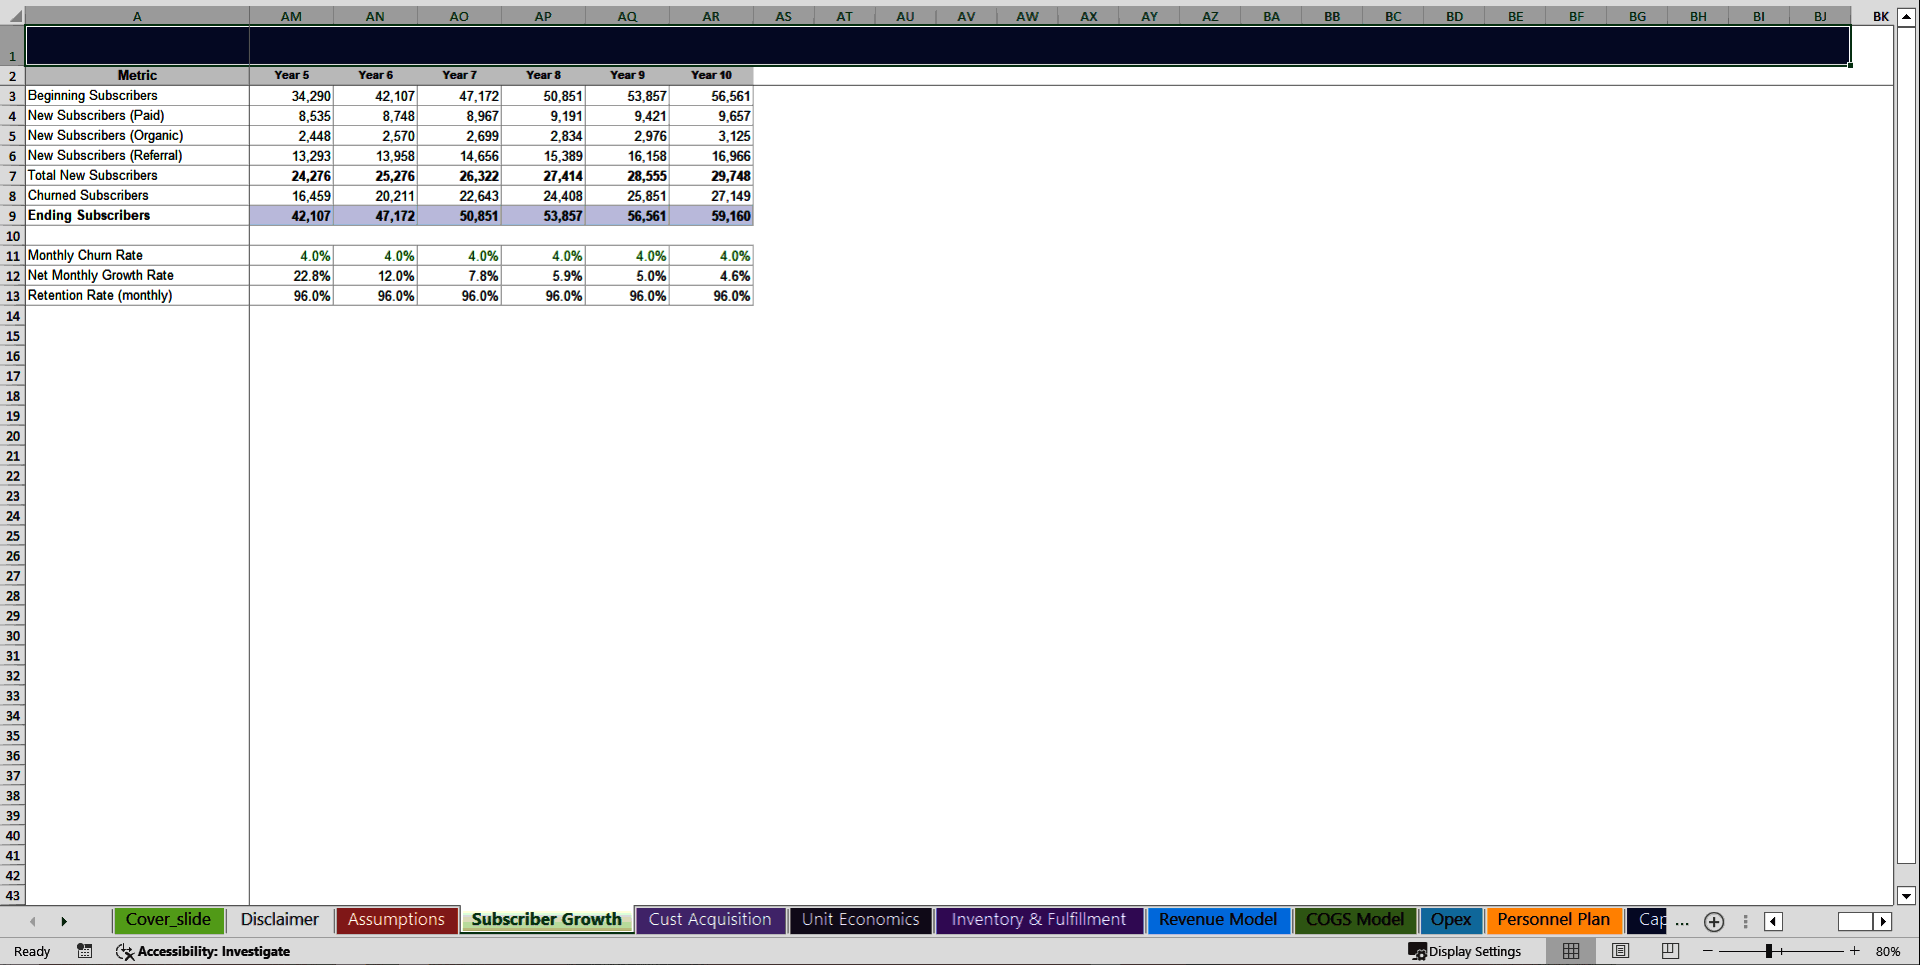Click the vertical scrollbar down arrow

(1905, 897)
